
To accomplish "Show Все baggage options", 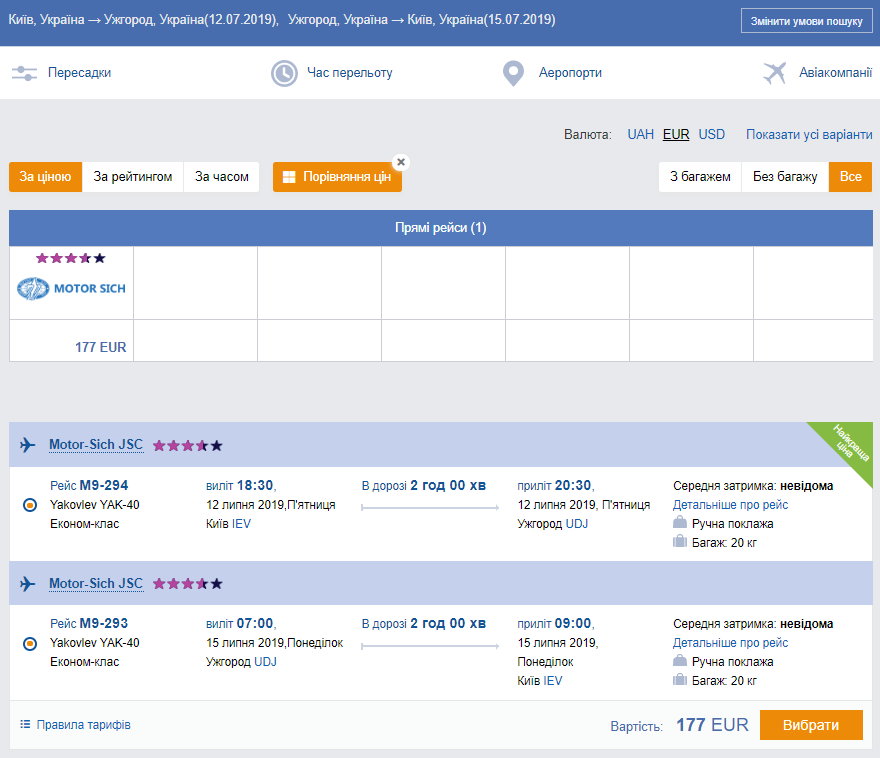I will (850, 177).
